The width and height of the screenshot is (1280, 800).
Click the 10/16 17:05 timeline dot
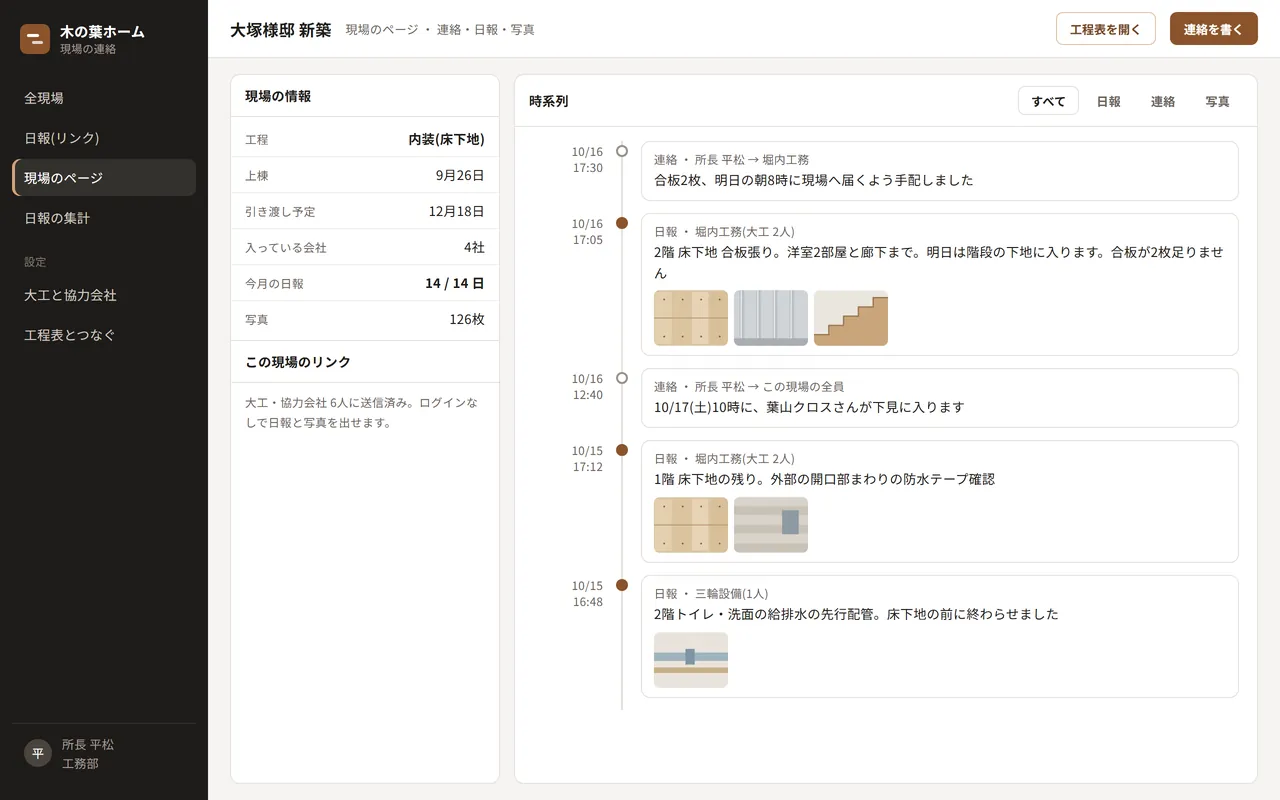click(622, 223)
